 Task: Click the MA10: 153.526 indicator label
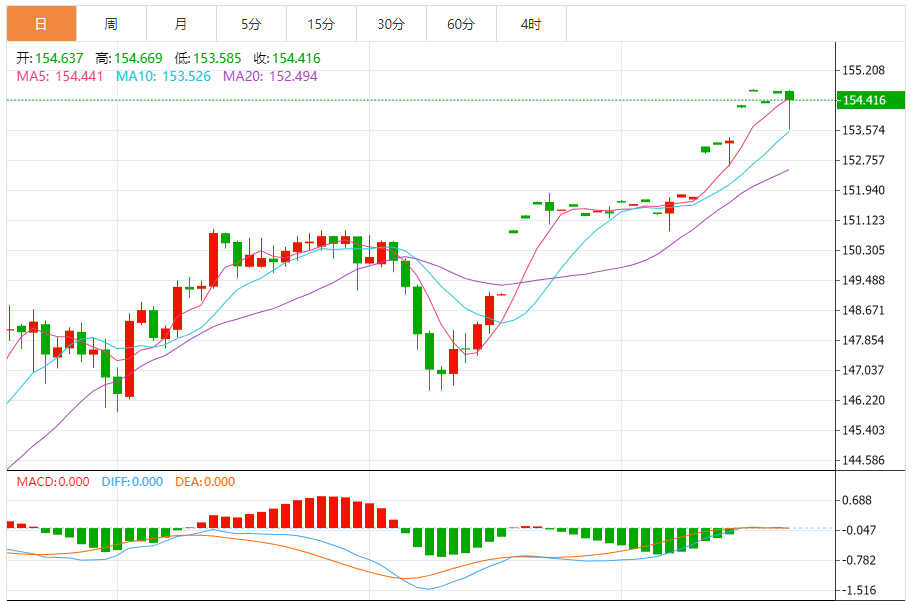click(x=163, y=76)
